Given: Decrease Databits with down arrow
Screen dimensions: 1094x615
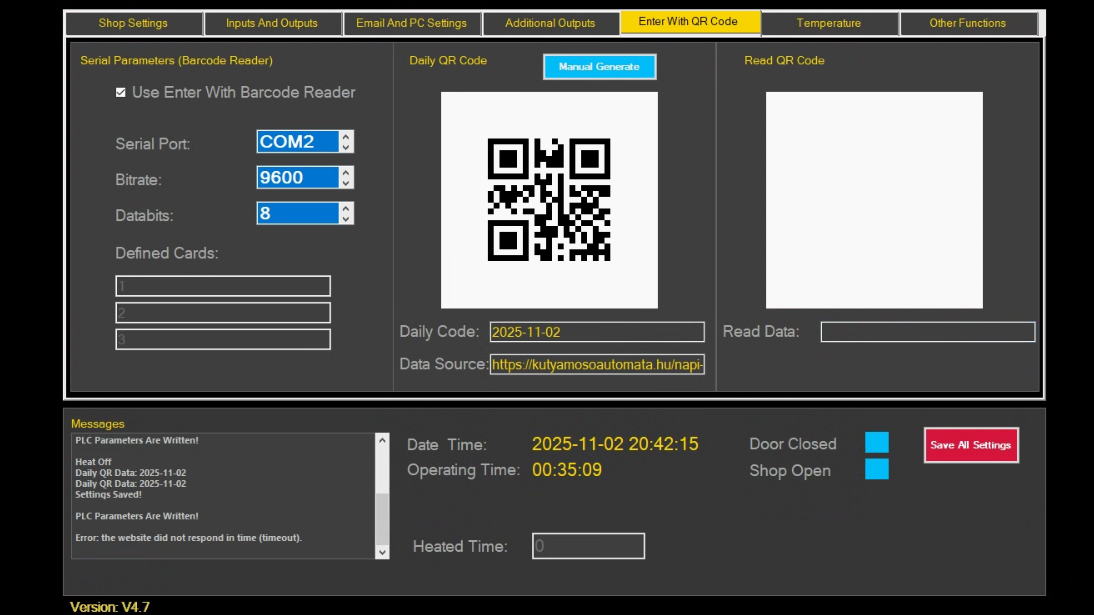Looking at the screenshot, I should click(346, 219).
